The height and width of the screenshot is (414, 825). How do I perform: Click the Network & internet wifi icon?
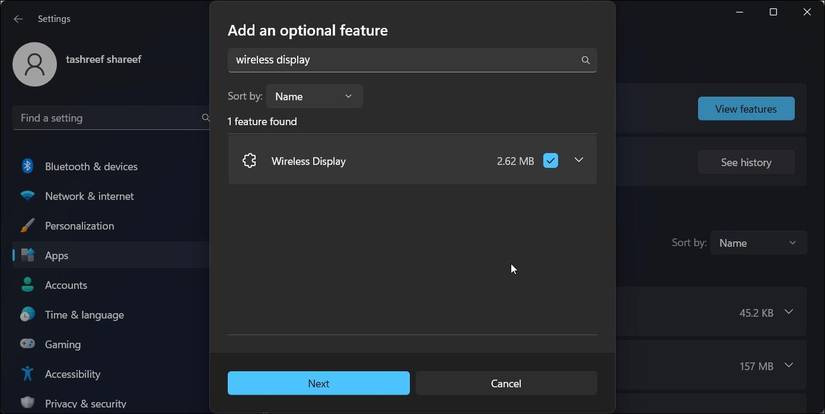(x=28, y=196)
